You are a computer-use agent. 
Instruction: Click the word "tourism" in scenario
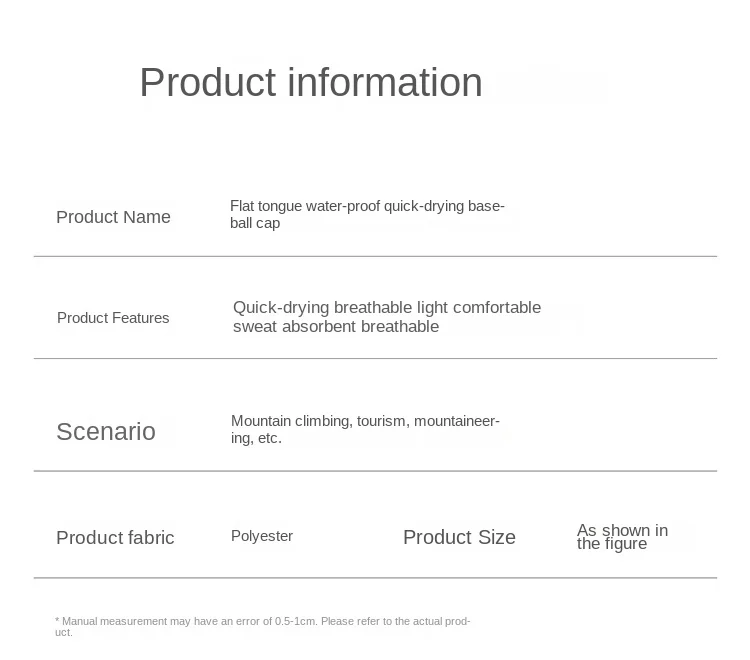[x=381, y=421]
